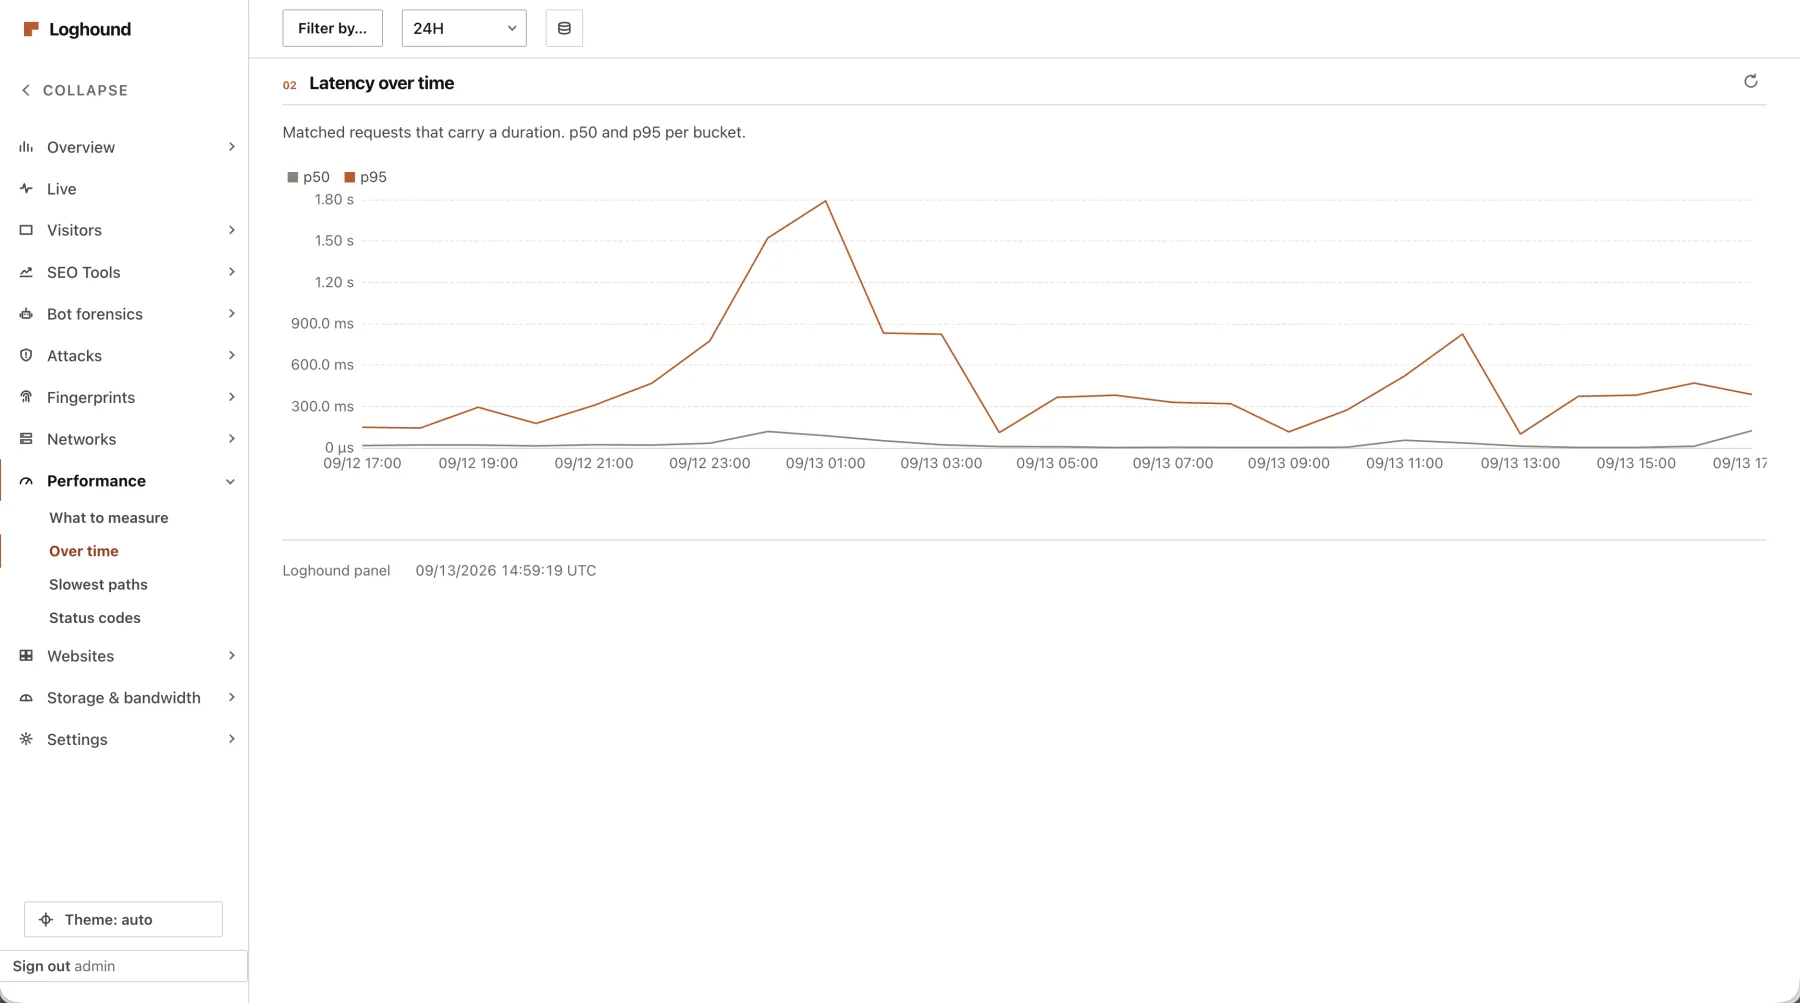Viewport: 1800px width, 1003px height.
Task: Expand the Overview section chevron
Action: coord(231,147)
